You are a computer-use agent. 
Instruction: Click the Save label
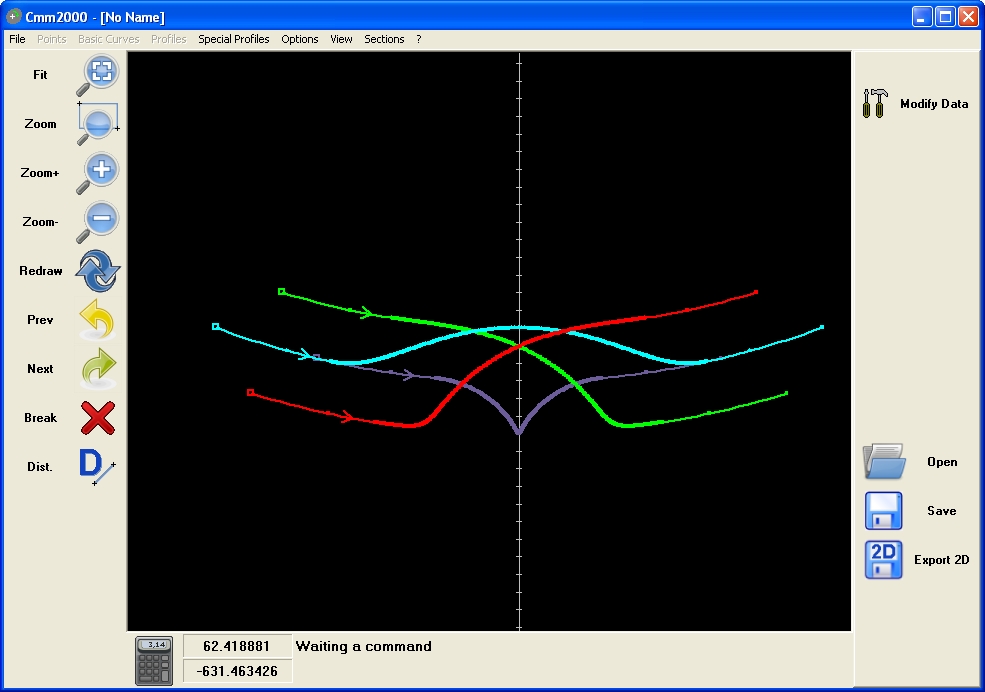942,511
